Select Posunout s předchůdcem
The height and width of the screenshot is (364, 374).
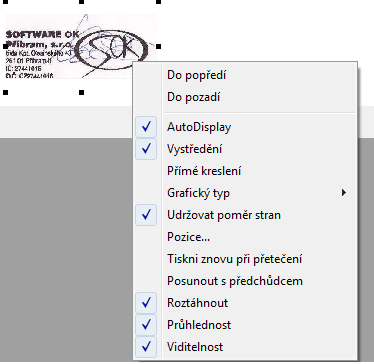point(246,281)
